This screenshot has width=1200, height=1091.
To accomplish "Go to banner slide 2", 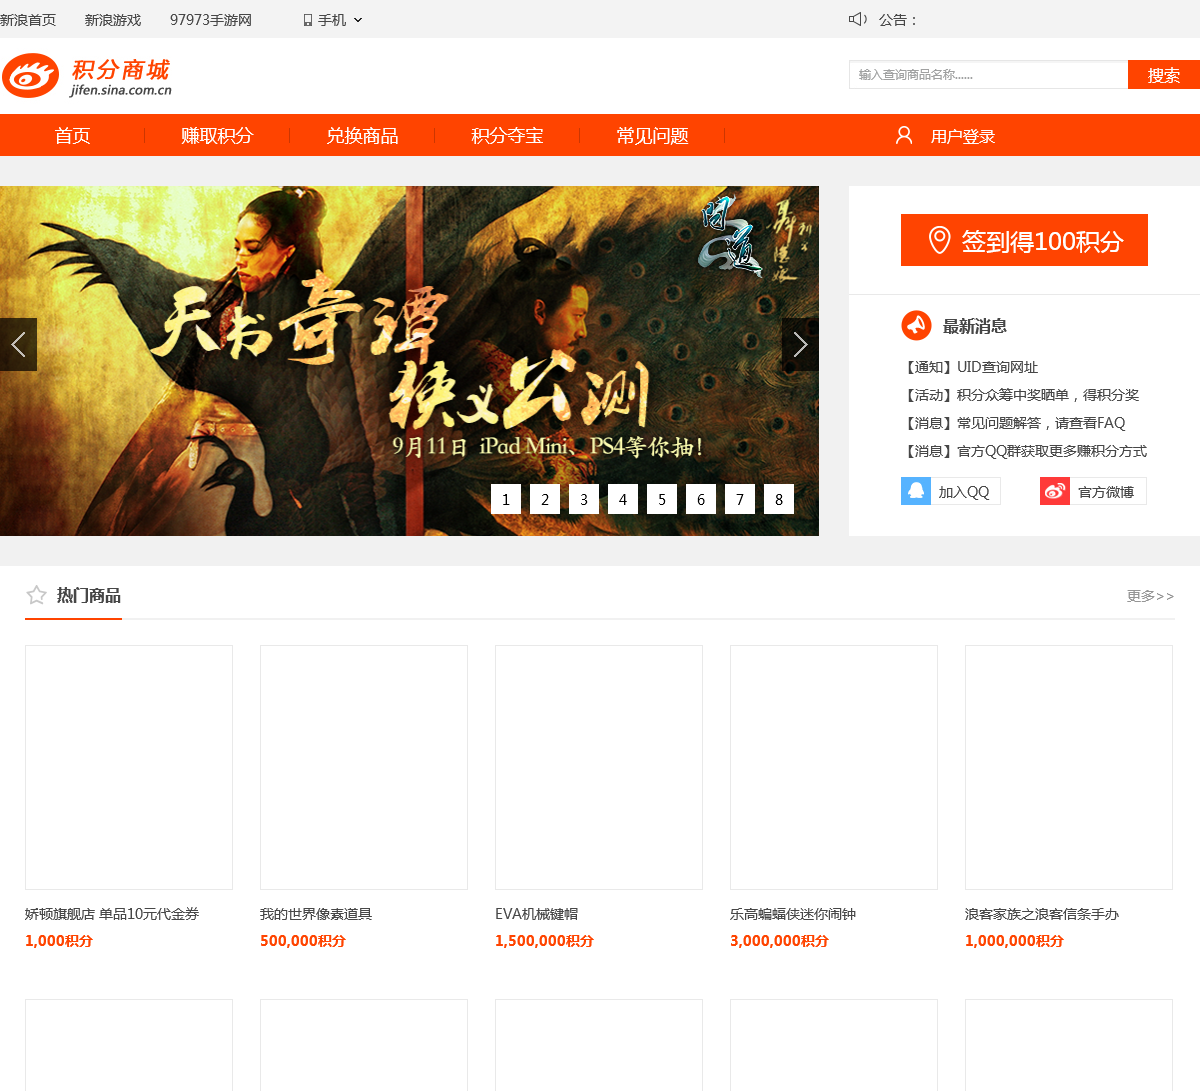I will (x=545, y=499).
